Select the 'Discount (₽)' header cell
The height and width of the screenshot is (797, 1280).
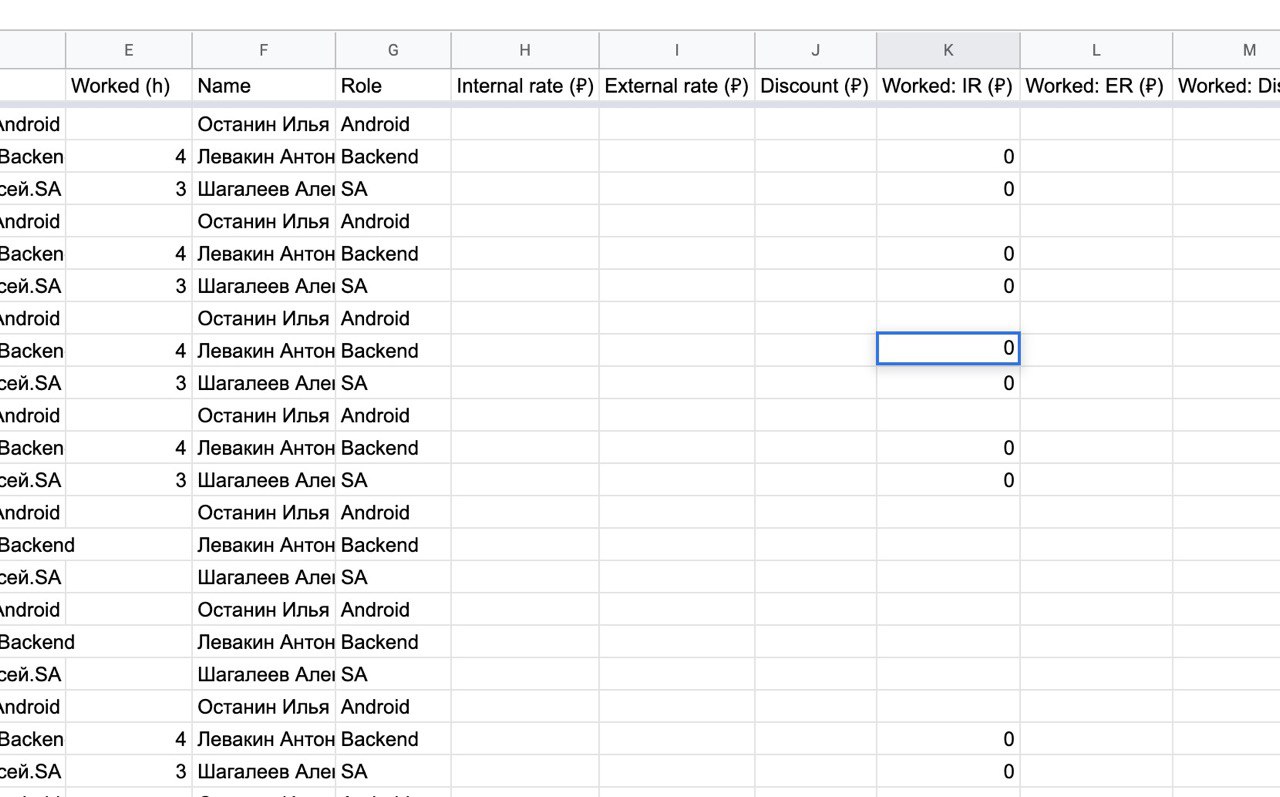tap(815, 86)
